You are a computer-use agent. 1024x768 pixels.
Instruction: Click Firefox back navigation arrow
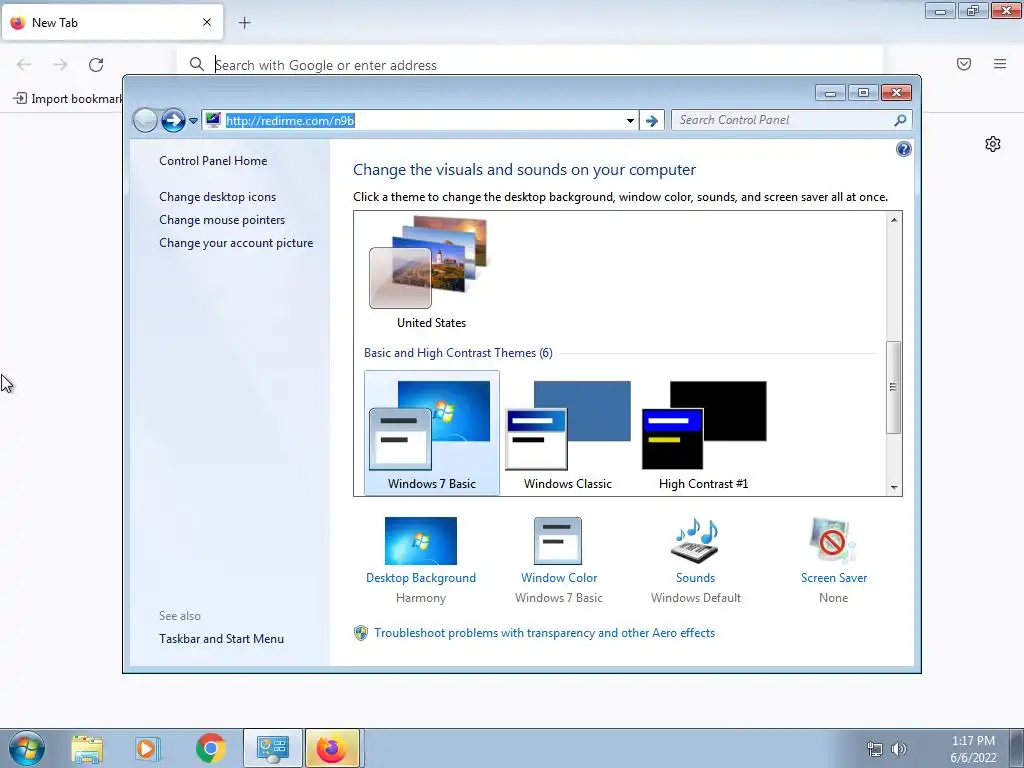(x=24, y=65)
